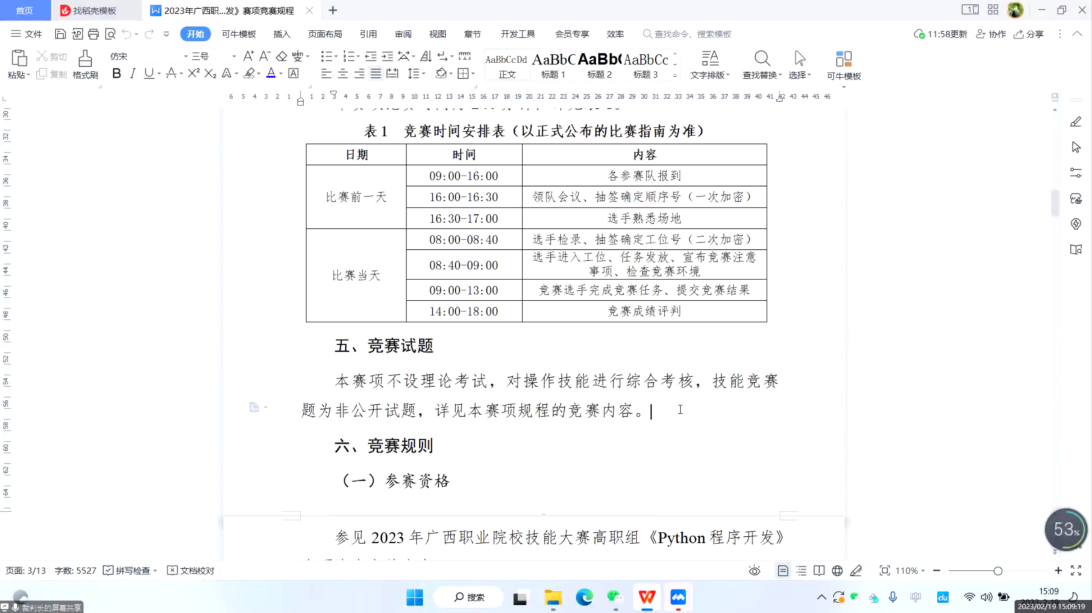Viewport: 1092px width, 613px height.
Task: Open the settings sliders icon in right sidebar
Action: pyautogui.click(x=1076, y=172)
